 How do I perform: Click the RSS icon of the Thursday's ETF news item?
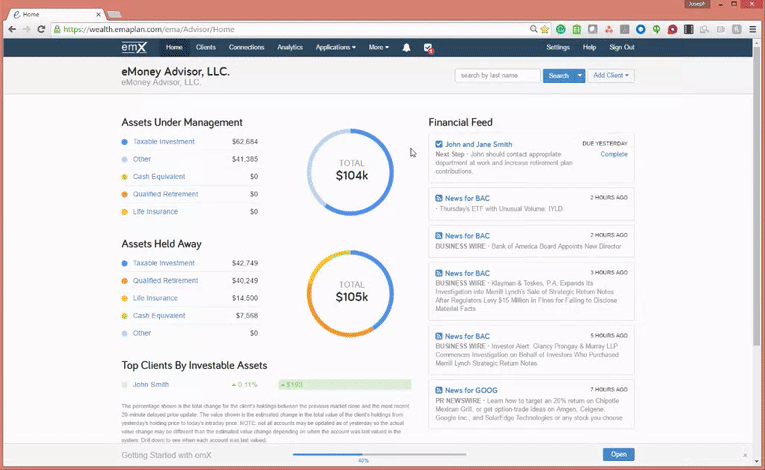(439, 198)
